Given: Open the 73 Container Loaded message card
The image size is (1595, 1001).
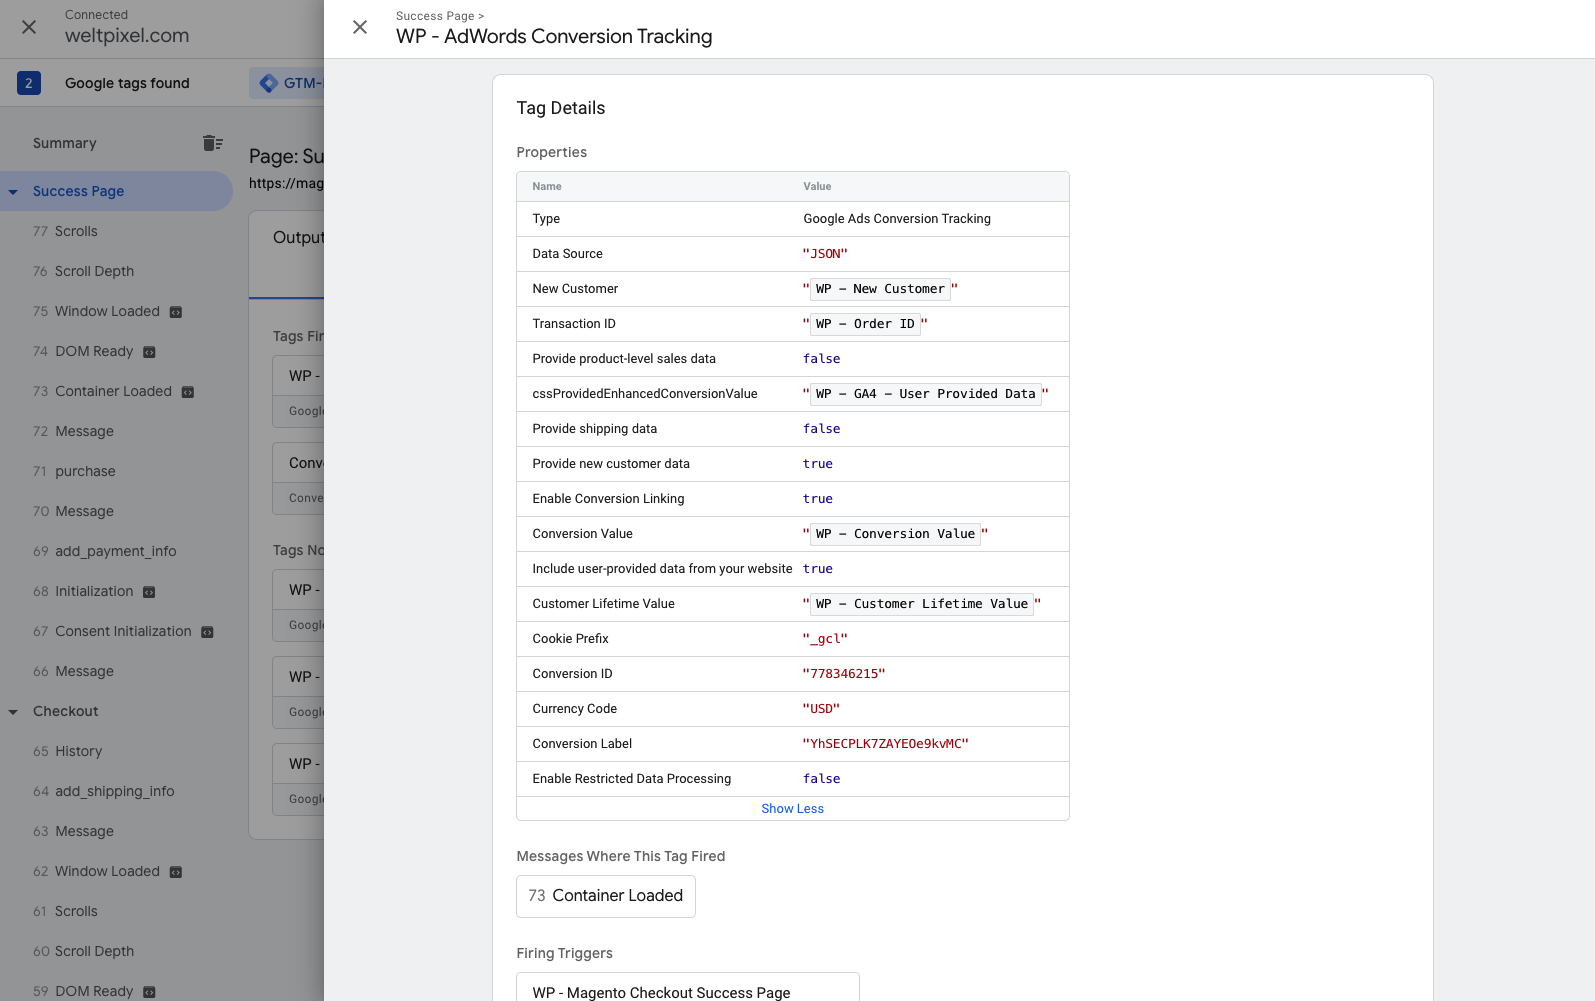Looking at the screenshot, I should coord(606,896).
